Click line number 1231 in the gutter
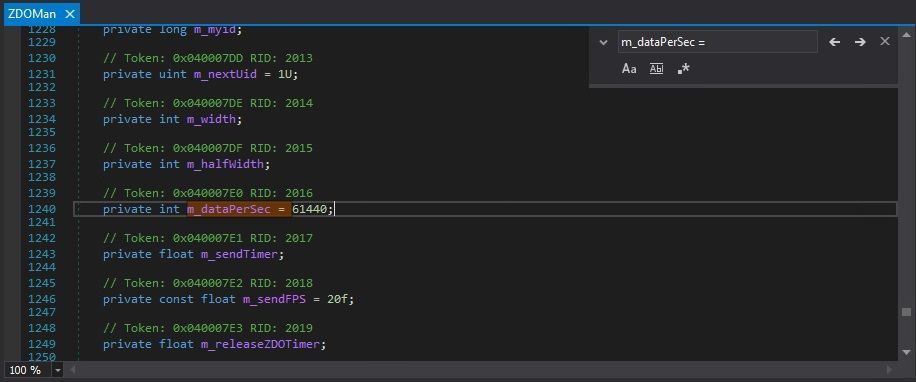Viewport: 916px width, 382px height. (41, 74)
